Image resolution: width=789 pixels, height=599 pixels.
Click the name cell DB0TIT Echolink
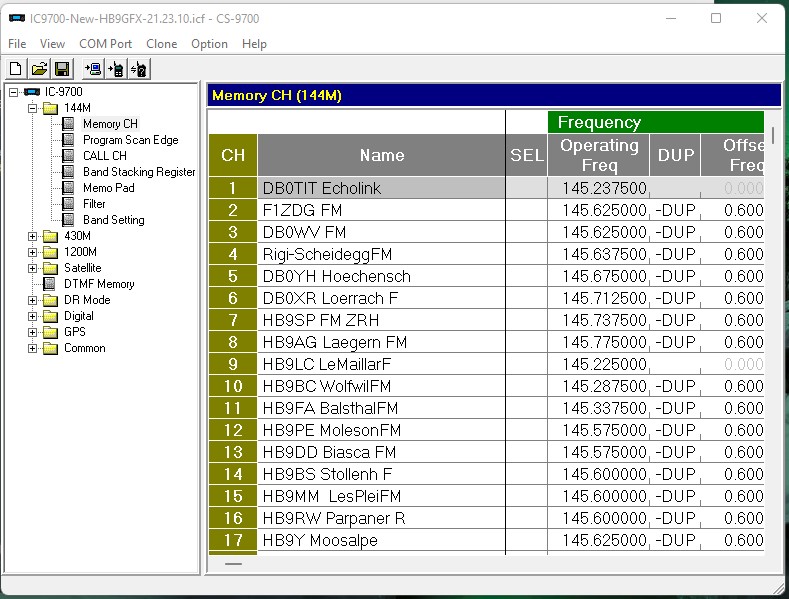(381, 188)
